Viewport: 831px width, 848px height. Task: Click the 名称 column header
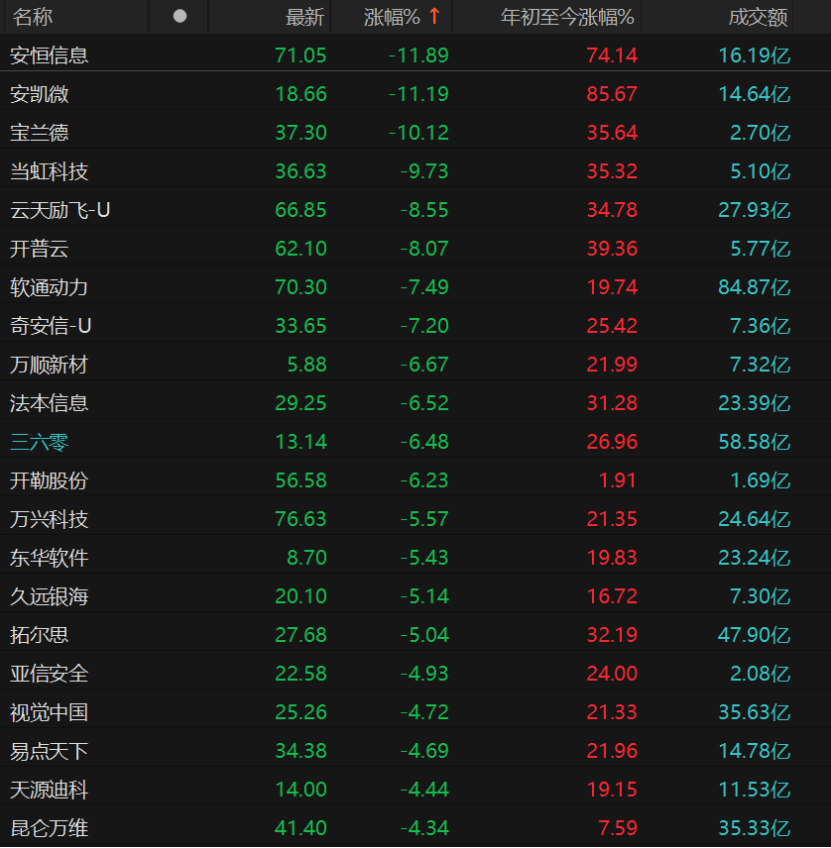click(x=33, y=17)
